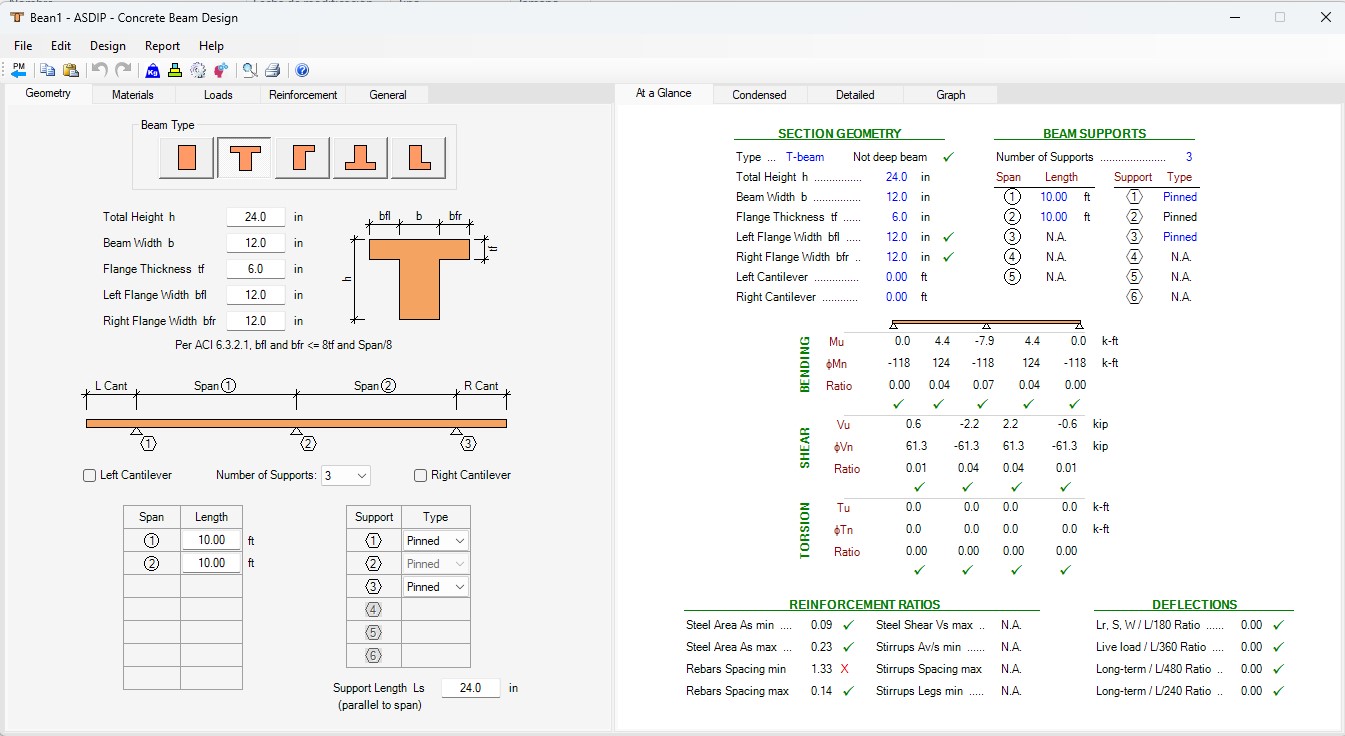Click the Copy icon in the toolbar
1345x736 pixels.
point(47,70)
